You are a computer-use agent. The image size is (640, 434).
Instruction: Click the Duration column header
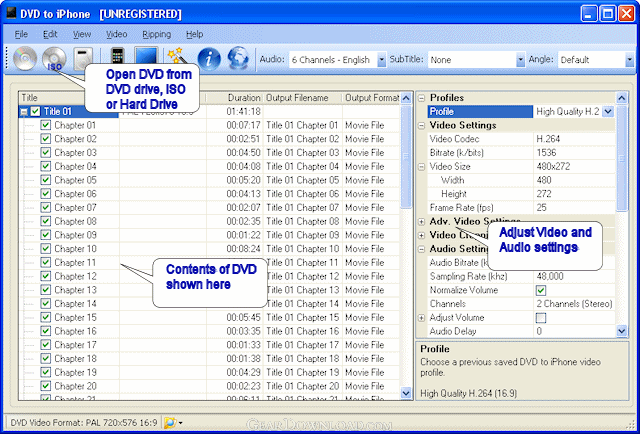tap(234, 98)
